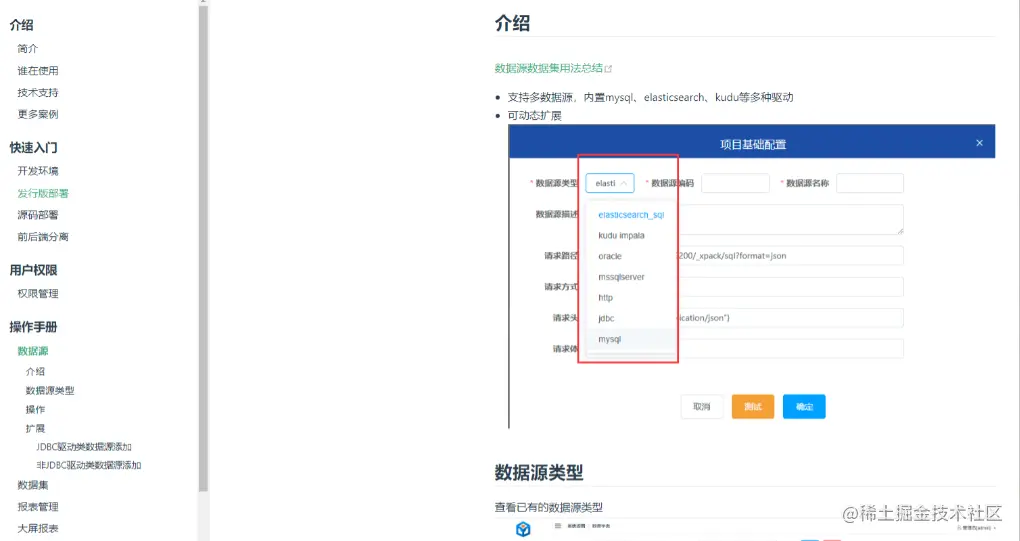Open the 报表管理 sidebar page
Image resolution: width=1020 pixels, height=541 pixels.
38,507
